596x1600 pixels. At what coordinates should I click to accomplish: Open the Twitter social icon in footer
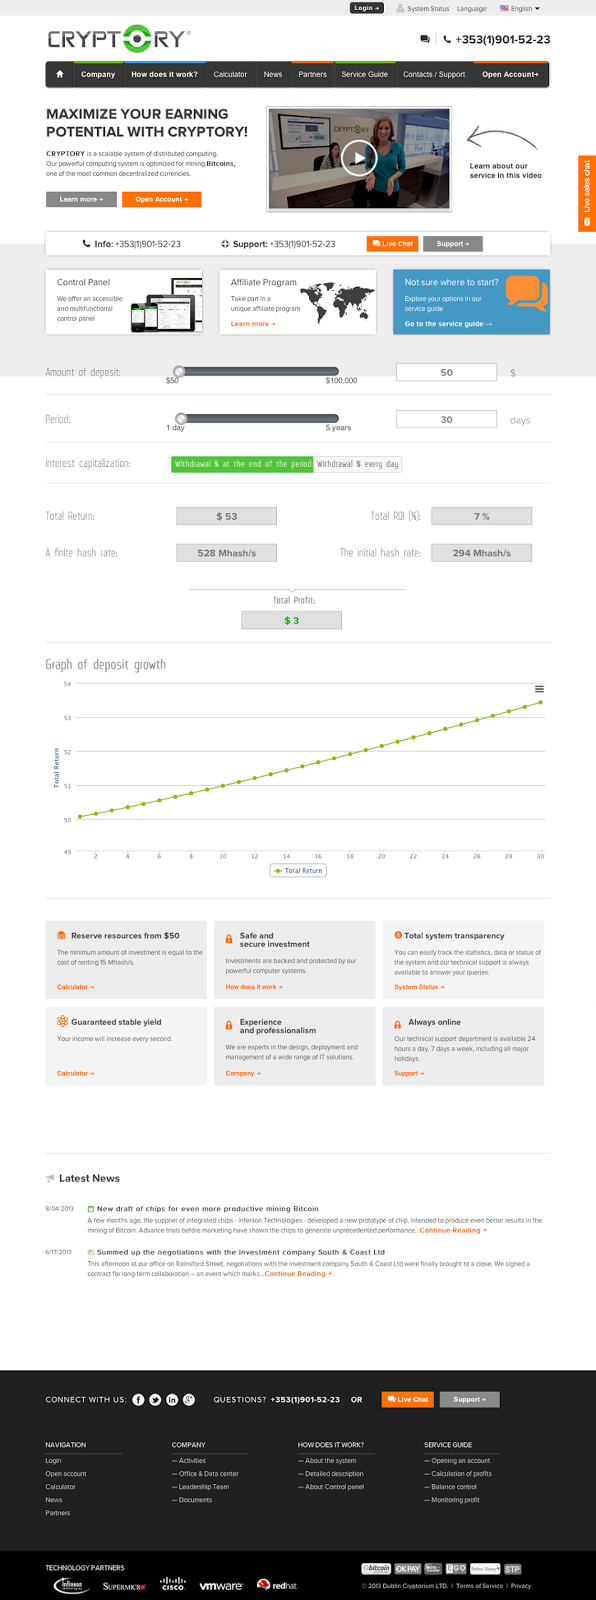tap(155, 1399)
